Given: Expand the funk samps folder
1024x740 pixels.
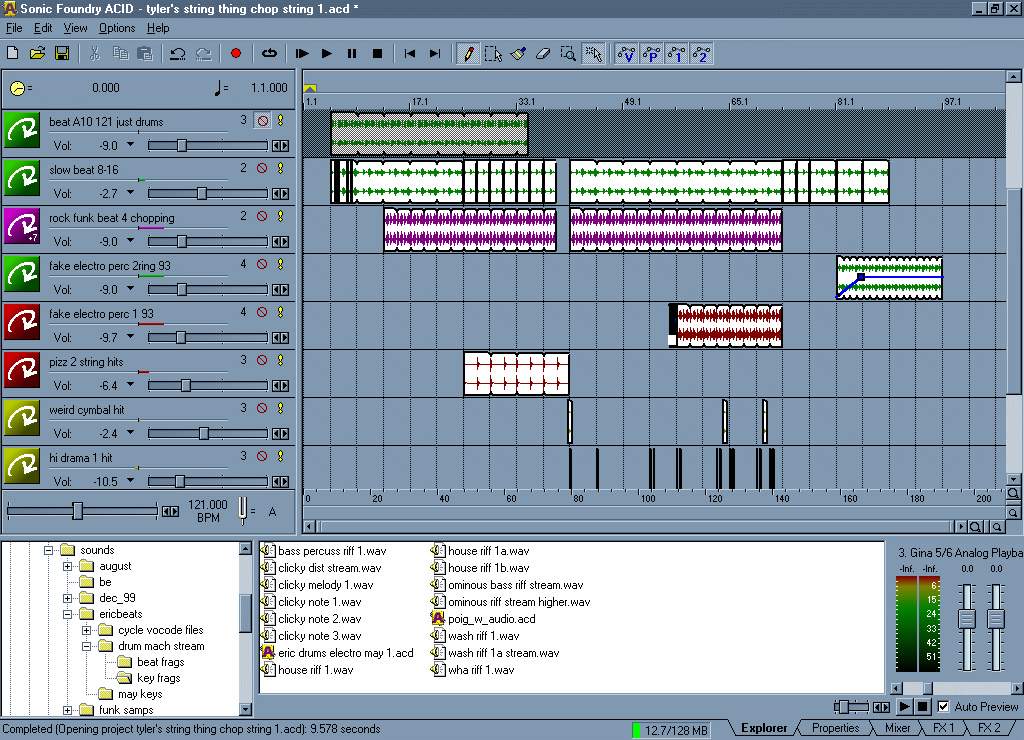Looking at the screenshot, I should tap(67, 710).
